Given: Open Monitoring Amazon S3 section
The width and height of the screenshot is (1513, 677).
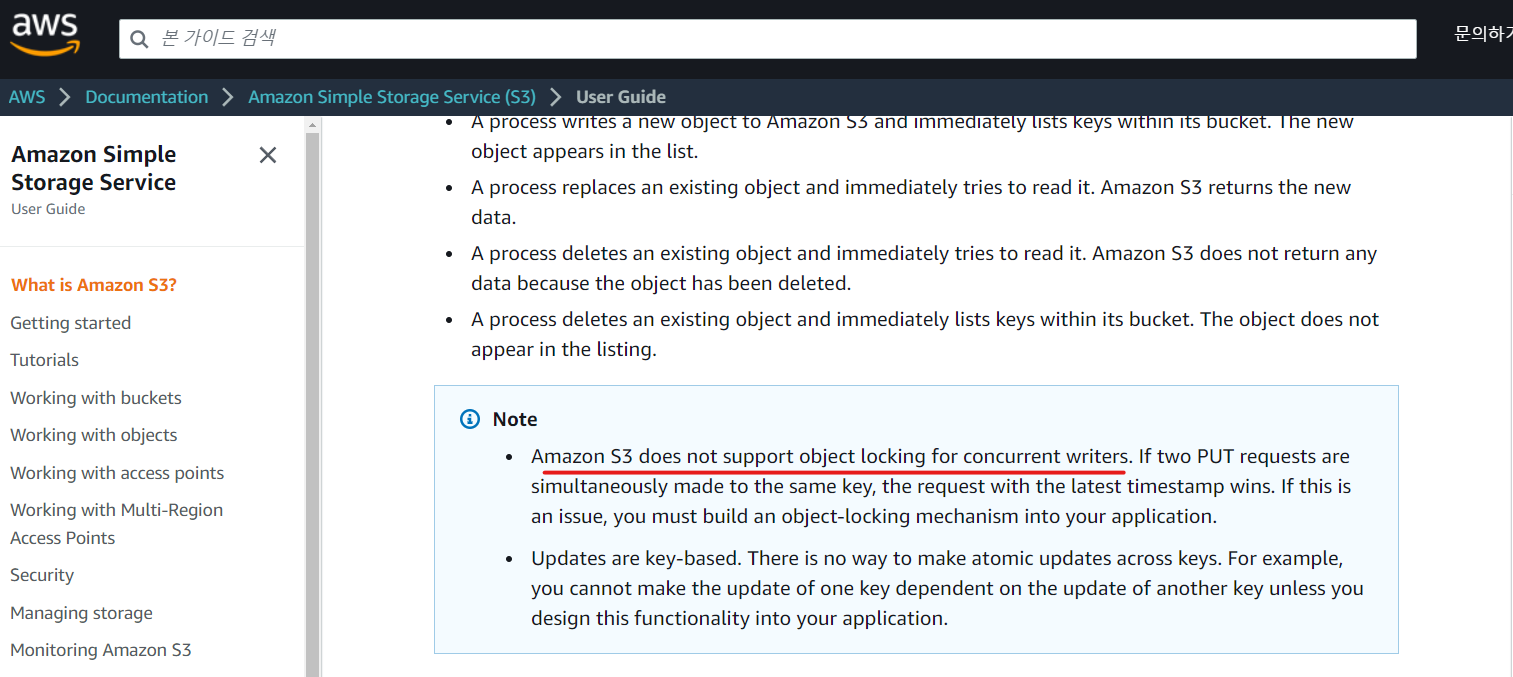Looking at the screenshot, I should (101, 650).
